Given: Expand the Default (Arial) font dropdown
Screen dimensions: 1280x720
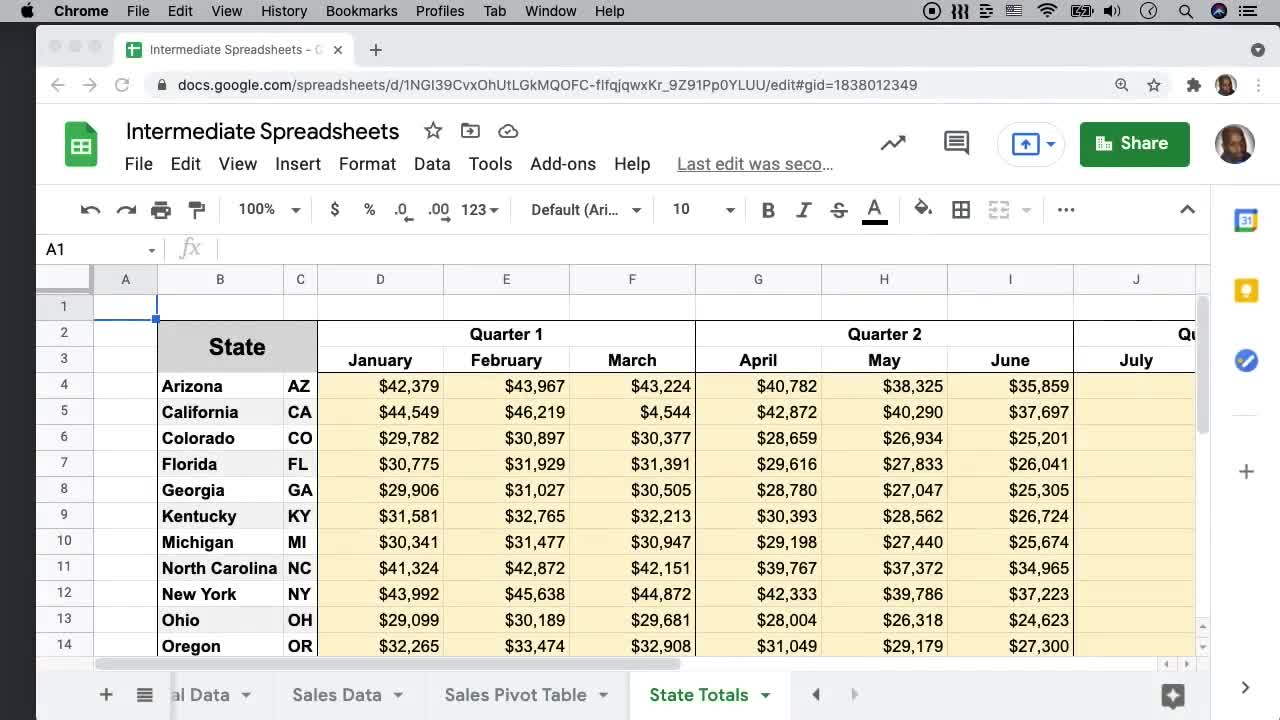Looking at the screenshot, I should click(x=586, y=210).
